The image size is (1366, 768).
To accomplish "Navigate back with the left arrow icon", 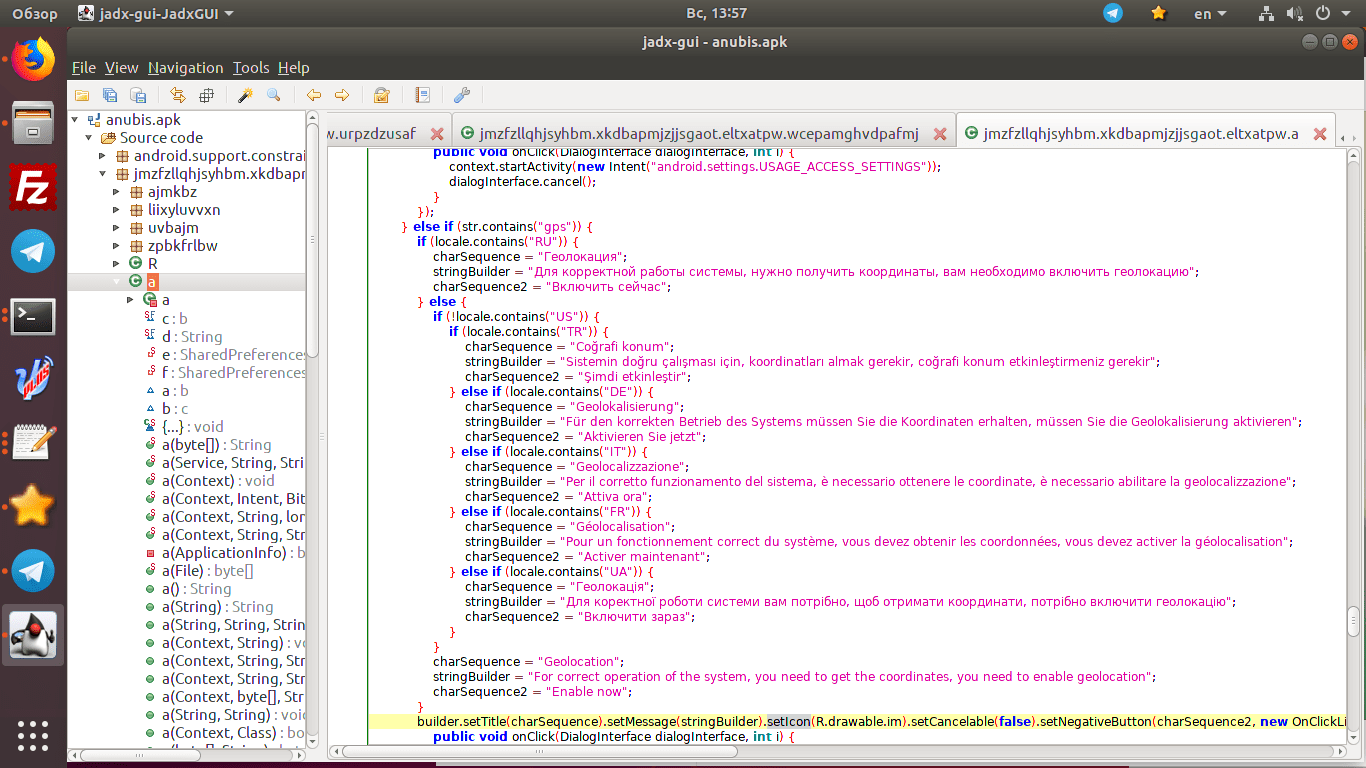I will pyautogui.click(x=314, y=96).
